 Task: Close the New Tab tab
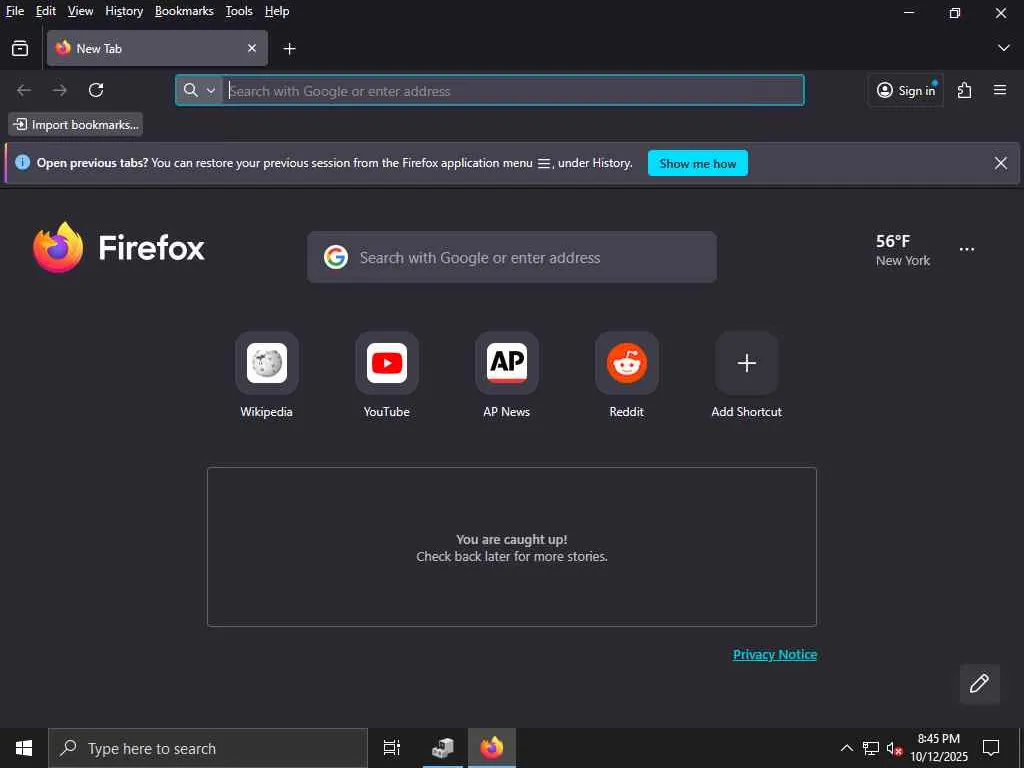(x=252, y=48)
